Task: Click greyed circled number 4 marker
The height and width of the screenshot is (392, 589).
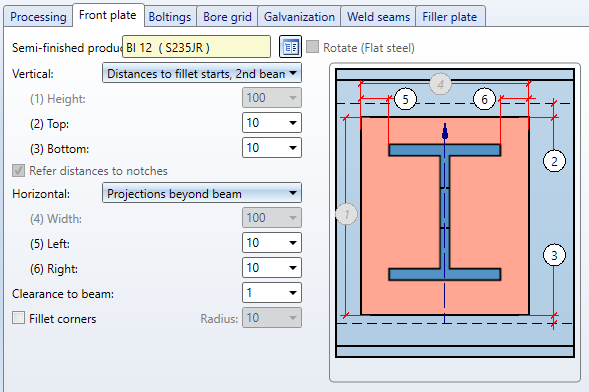Action: pyautogui.click(x=440, y=84)
